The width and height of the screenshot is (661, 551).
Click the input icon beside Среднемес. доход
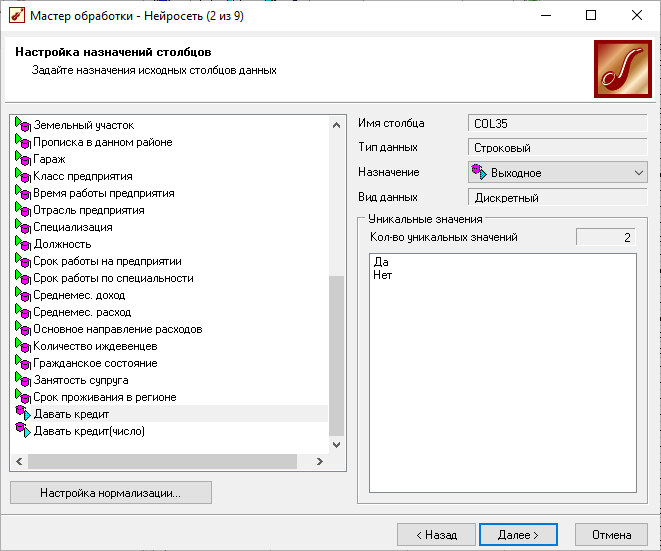[x=23, y=295]
